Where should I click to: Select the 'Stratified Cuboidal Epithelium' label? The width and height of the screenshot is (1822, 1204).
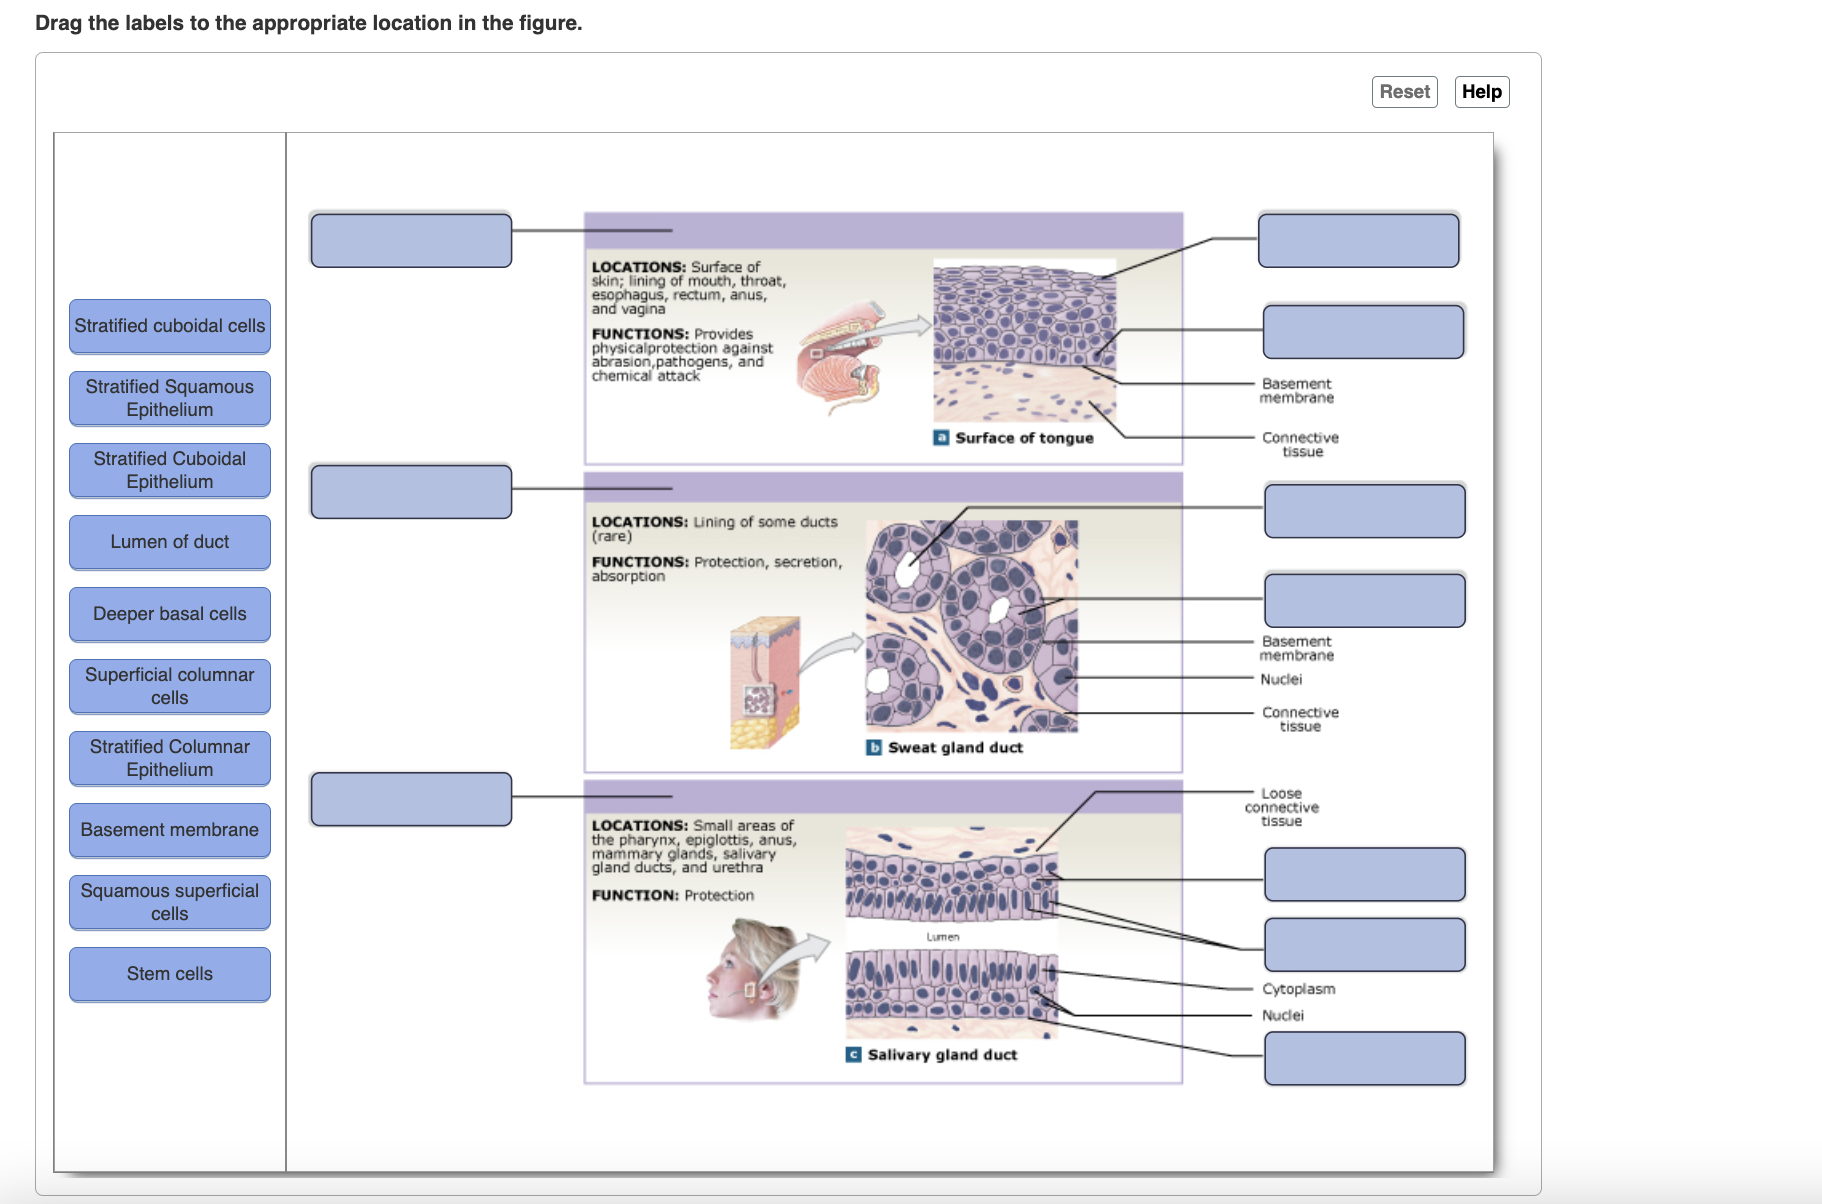pos(170,470)
